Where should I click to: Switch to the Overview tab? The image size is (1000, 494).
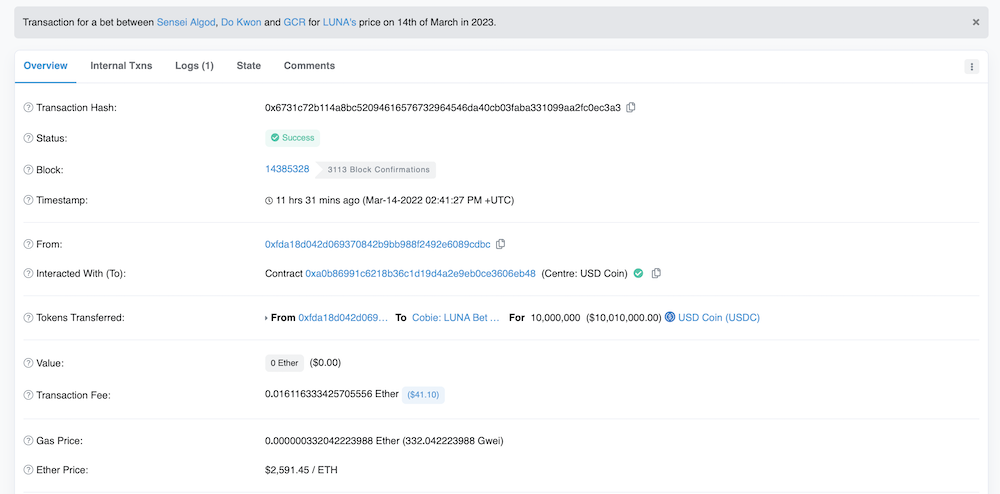[x=45, y=66]
